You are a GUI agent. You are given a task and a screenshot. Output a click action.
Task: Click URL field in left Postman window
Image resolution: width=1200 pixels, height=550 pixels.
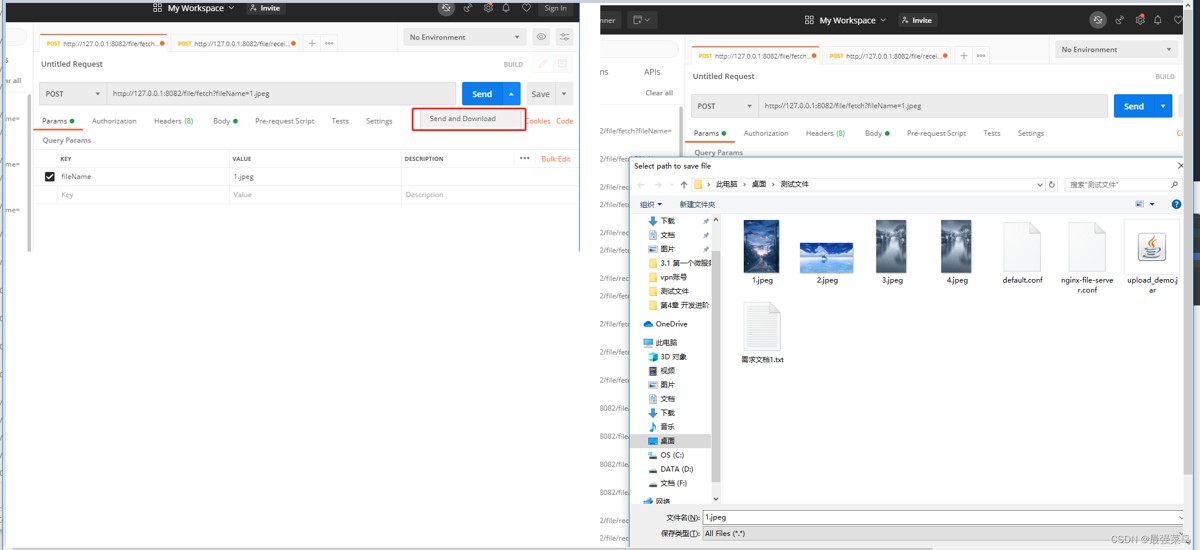(282, 94)
